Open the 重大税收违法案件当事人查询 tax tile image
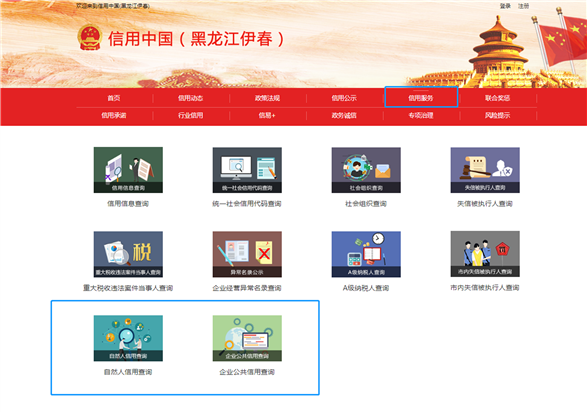The image size is (587, 413). [128, 254]
